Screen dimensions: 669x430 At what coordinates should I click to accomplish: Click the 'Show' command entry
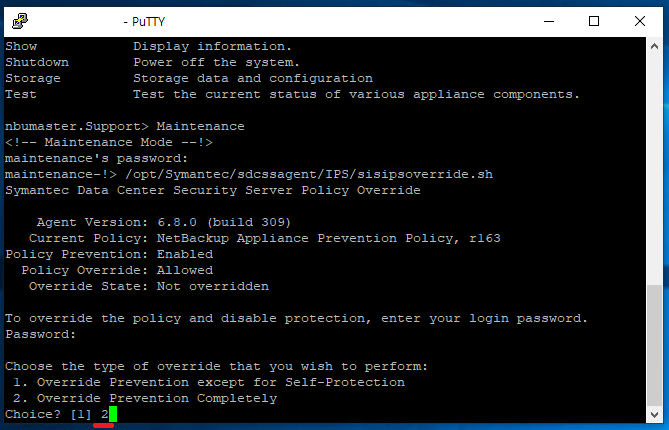pyautogui.click(x=21, y=46)
